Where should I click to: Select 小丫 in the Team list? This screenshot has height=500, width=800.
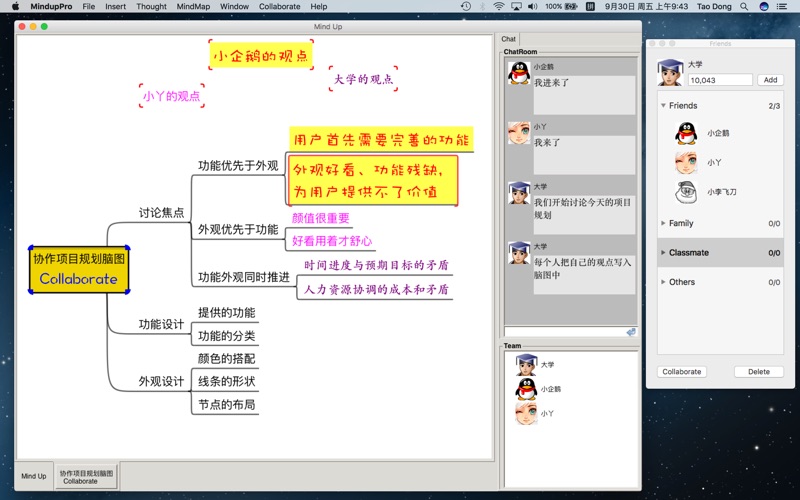coord(535,413)
